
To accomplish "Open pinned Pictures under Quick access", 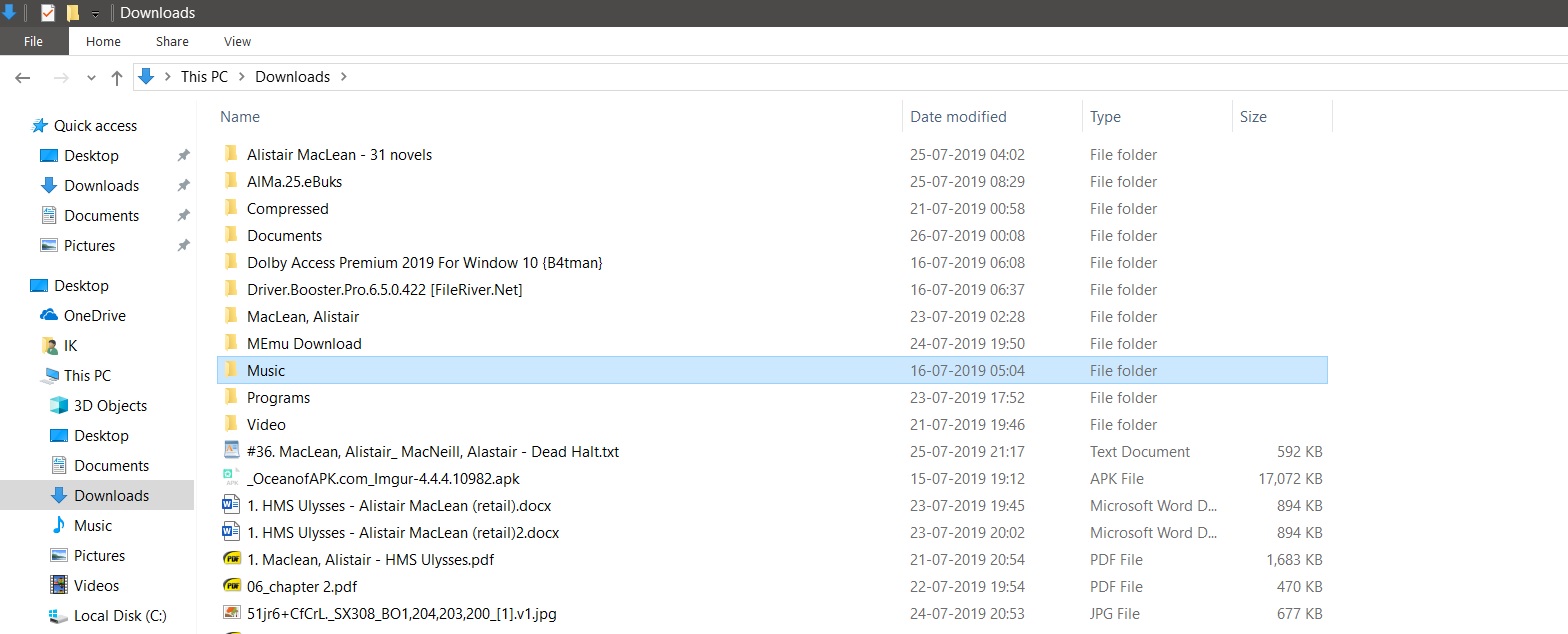I will [x=89, y=246].
